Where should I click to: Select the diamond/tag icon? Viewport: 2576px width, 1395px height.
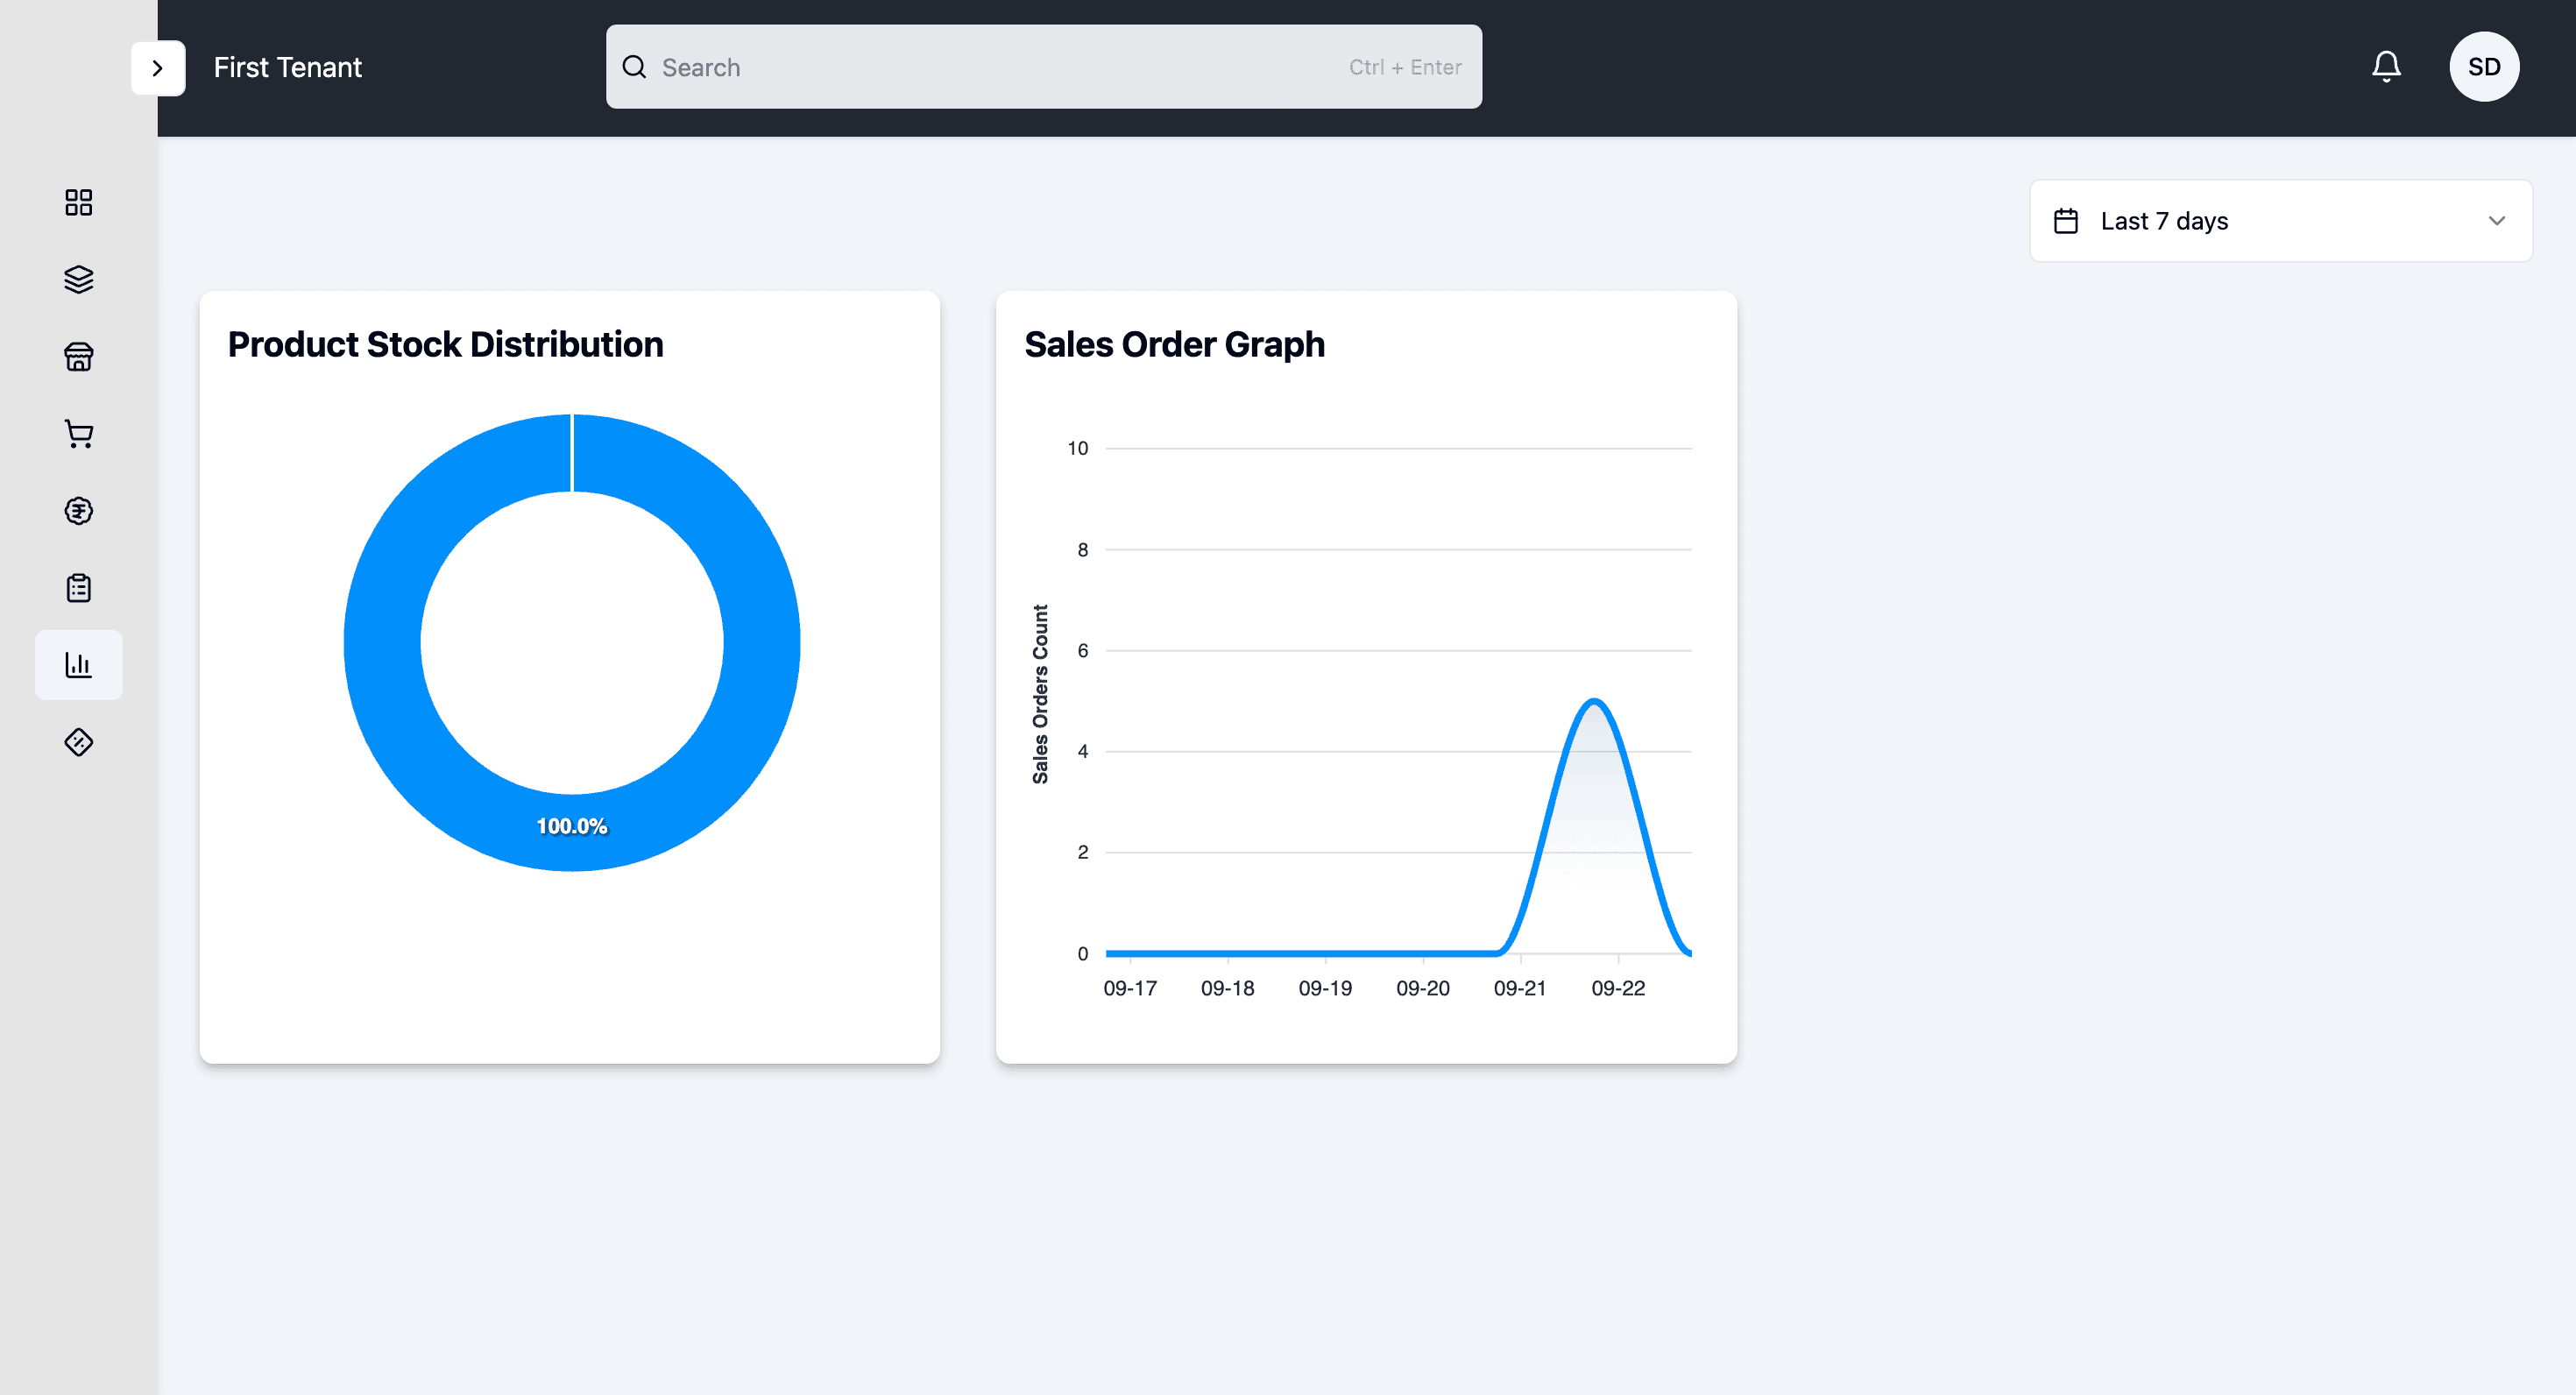[81, 742]
